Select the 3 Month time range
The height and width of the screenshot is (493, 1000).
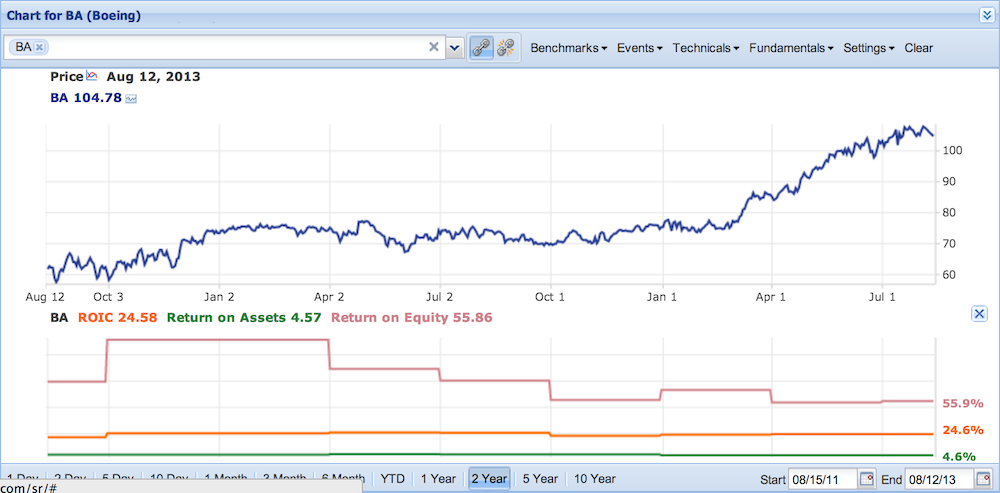pyautogui.click(x=284, y=478)
